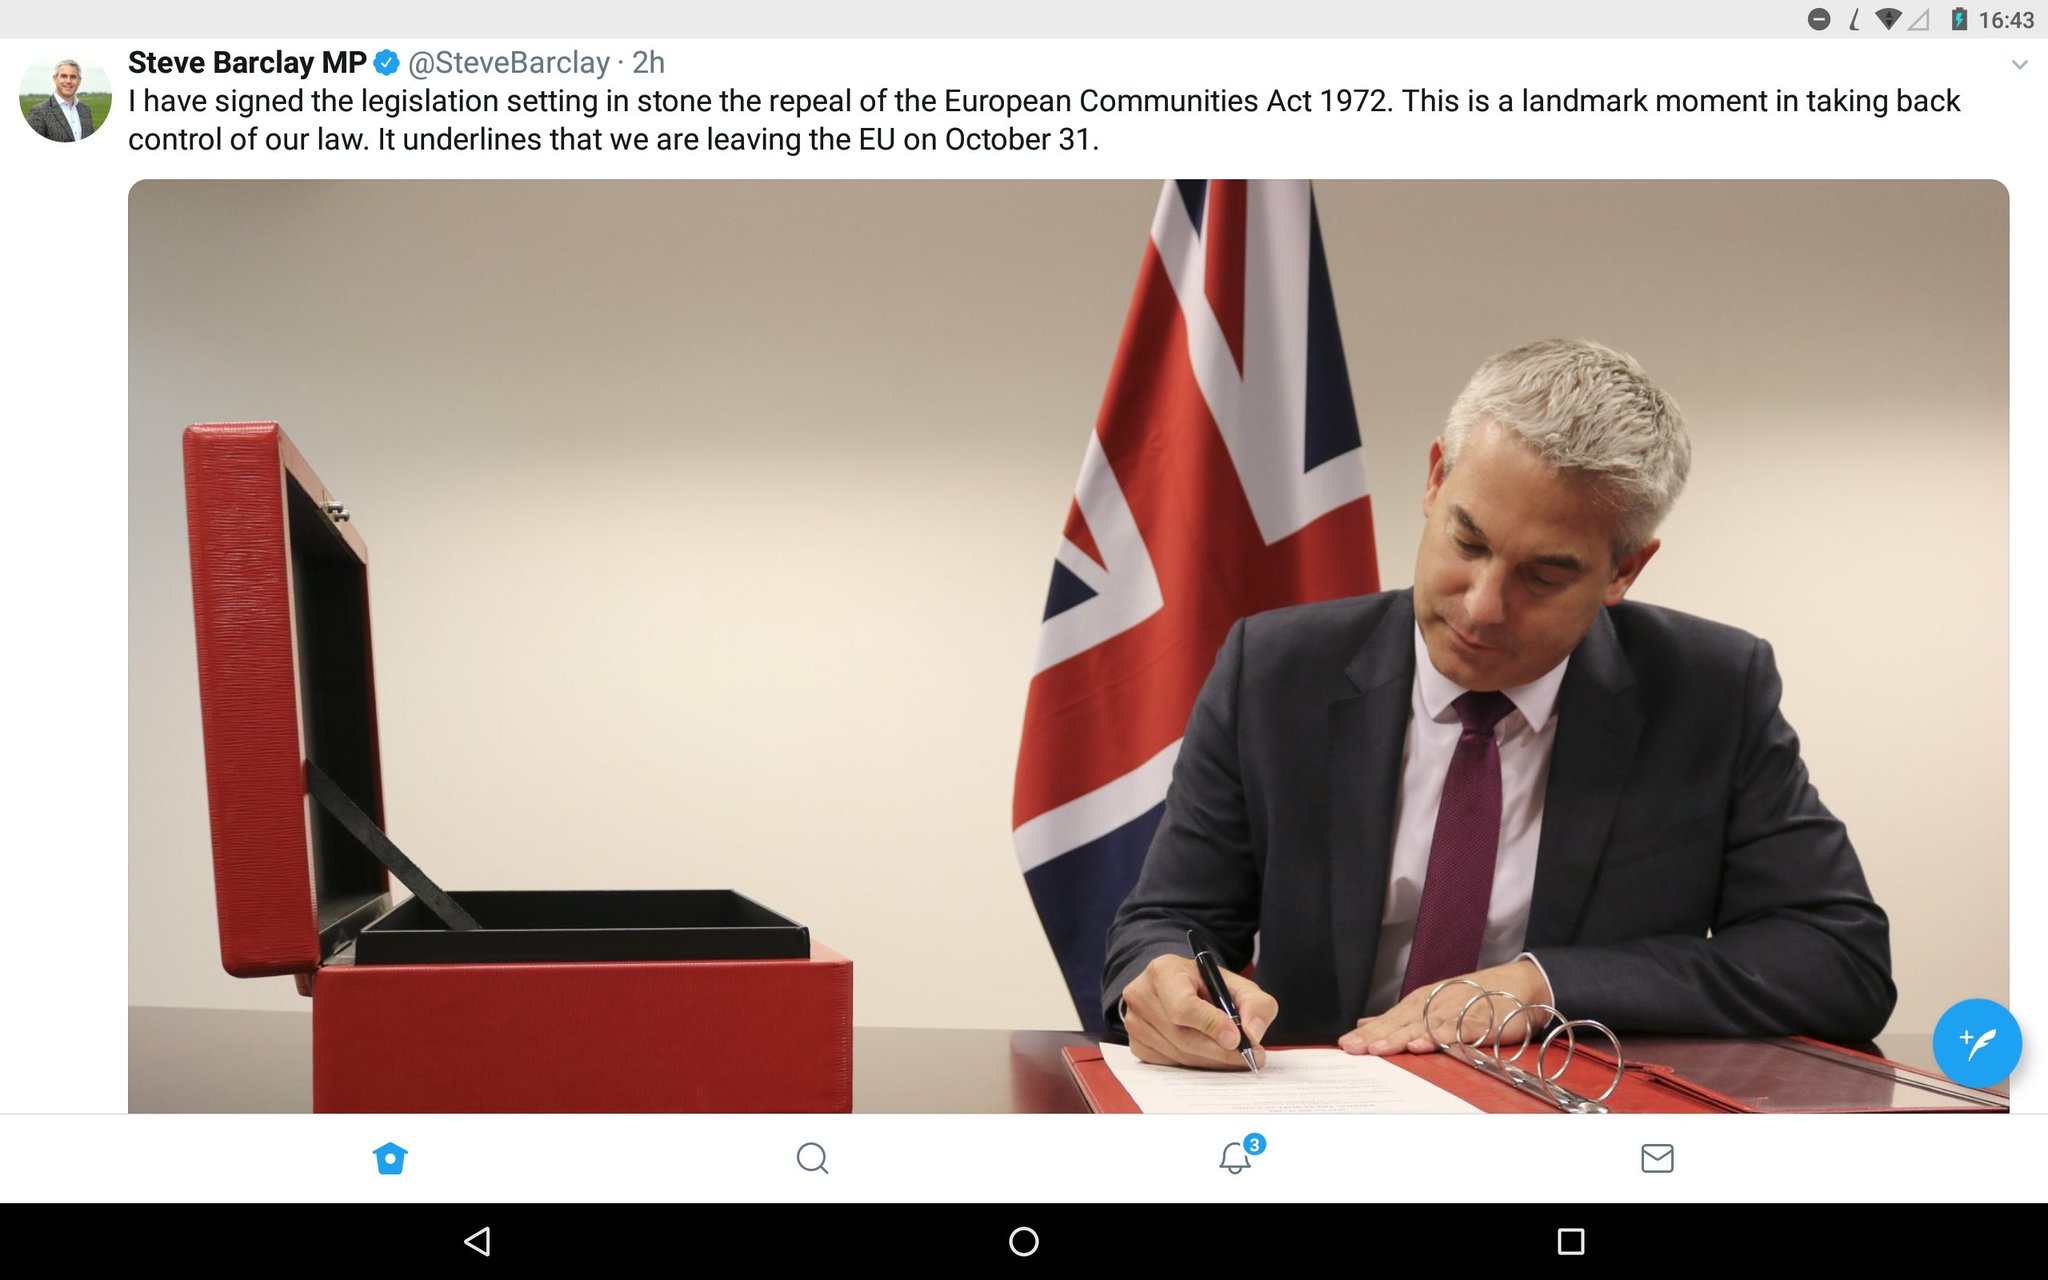Tap the Android back navigation button

477,1241
